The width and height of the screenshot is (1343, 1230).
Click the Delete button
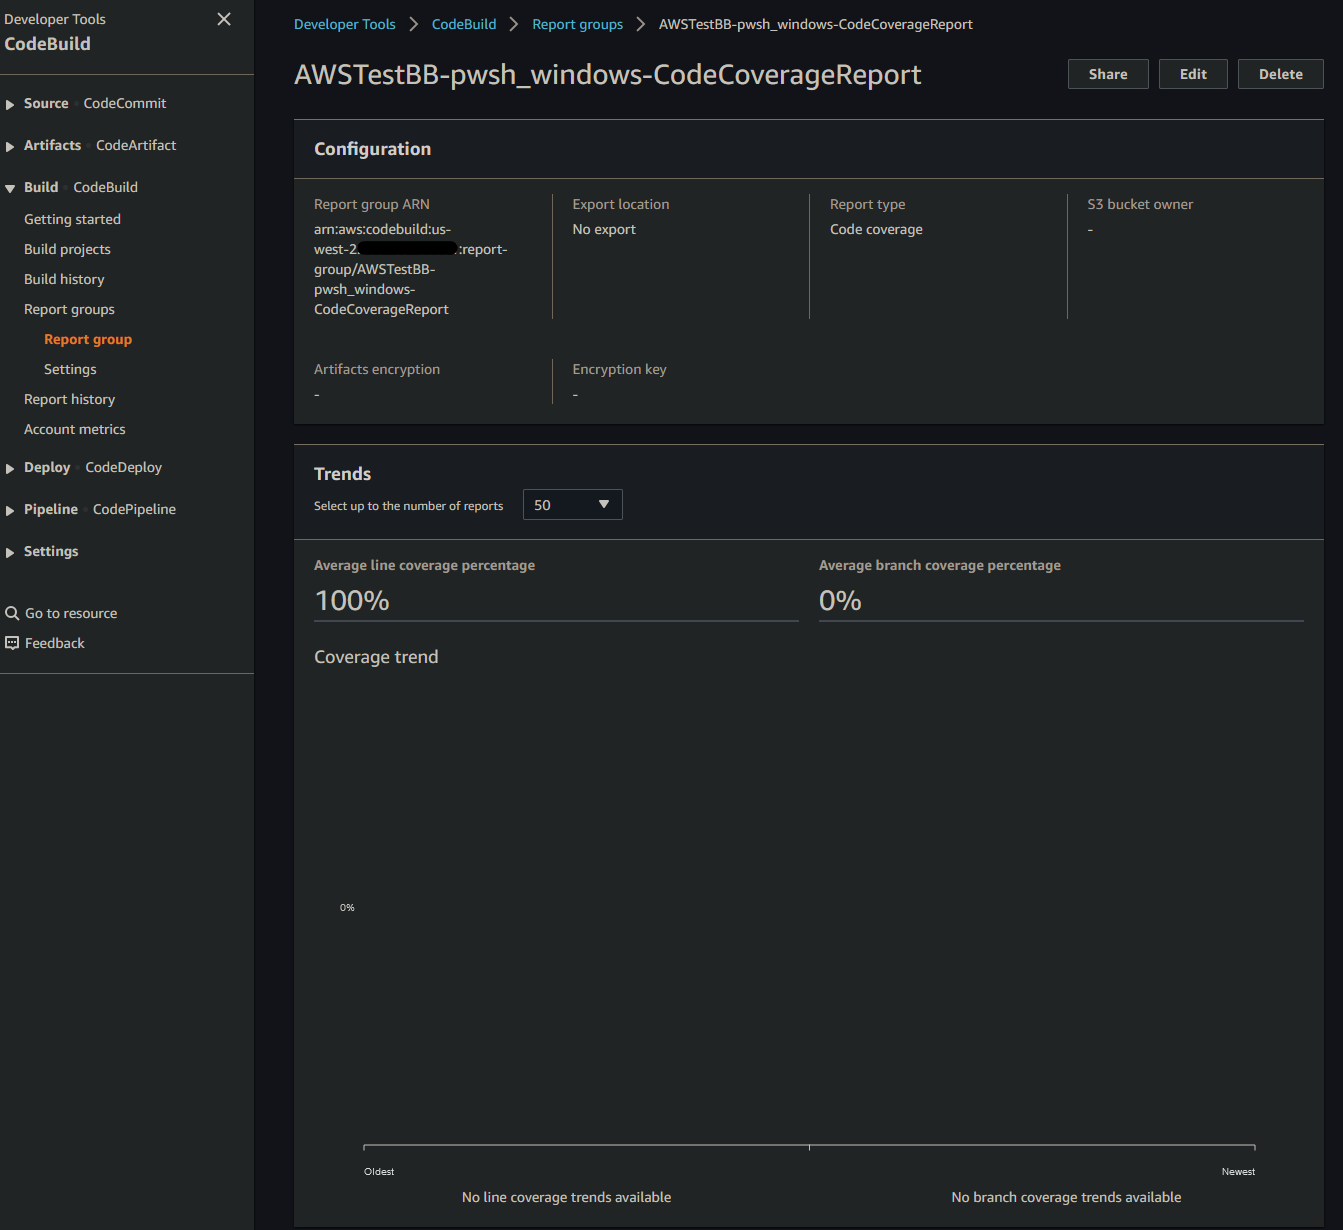coord(1280,74)
